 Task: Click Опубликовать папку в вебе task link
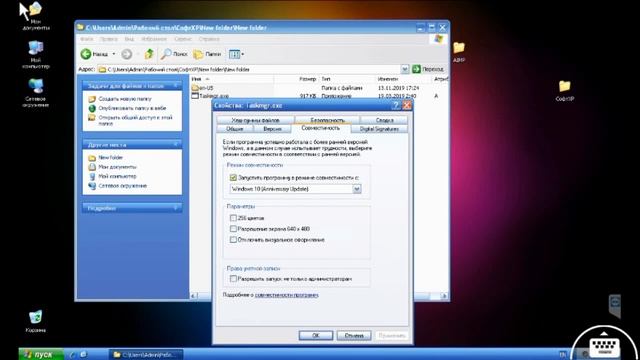pyautogui.click(x=132, y=108)
